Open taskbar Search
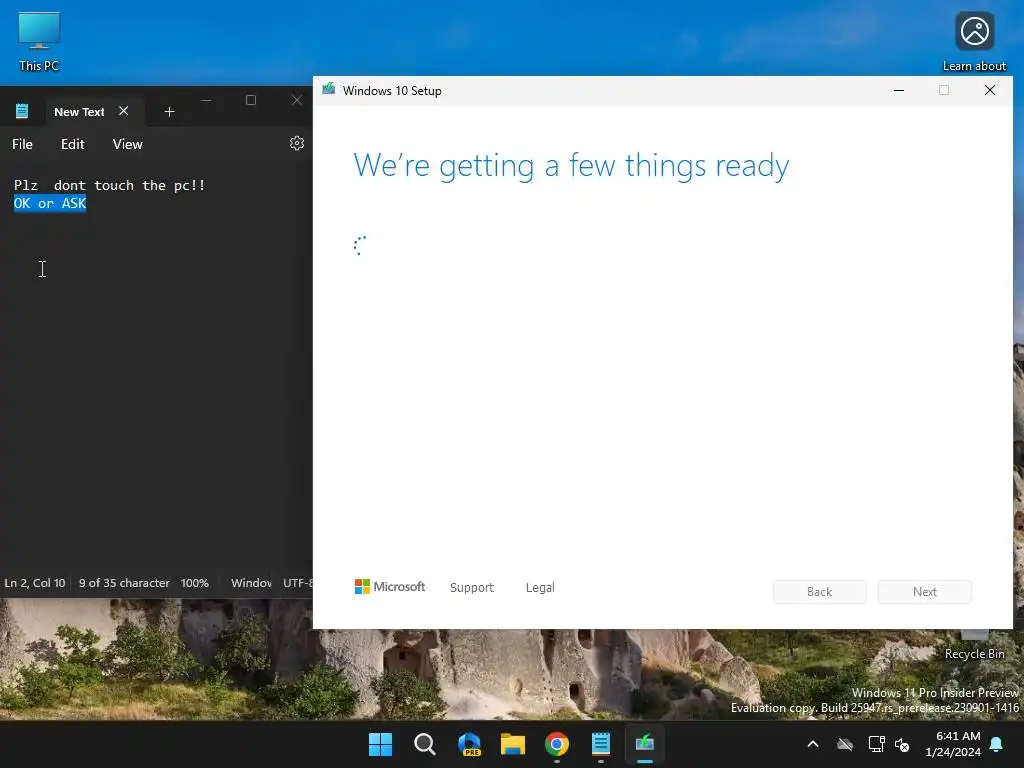The image size is (1024, 768). (x=424, y=744)
